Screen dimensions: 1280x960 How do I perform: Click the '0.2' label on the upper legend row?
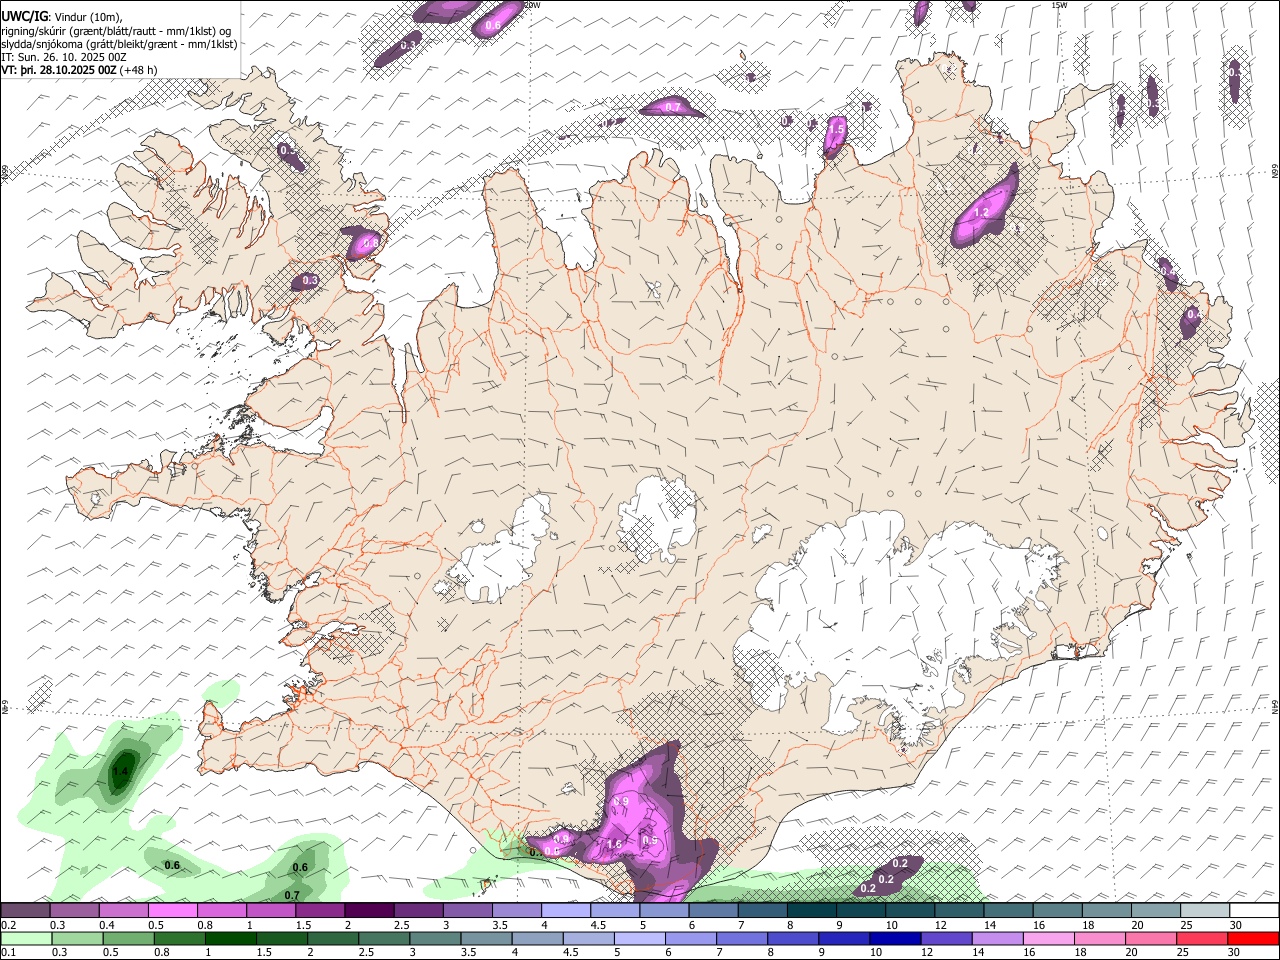pos(8,925)
